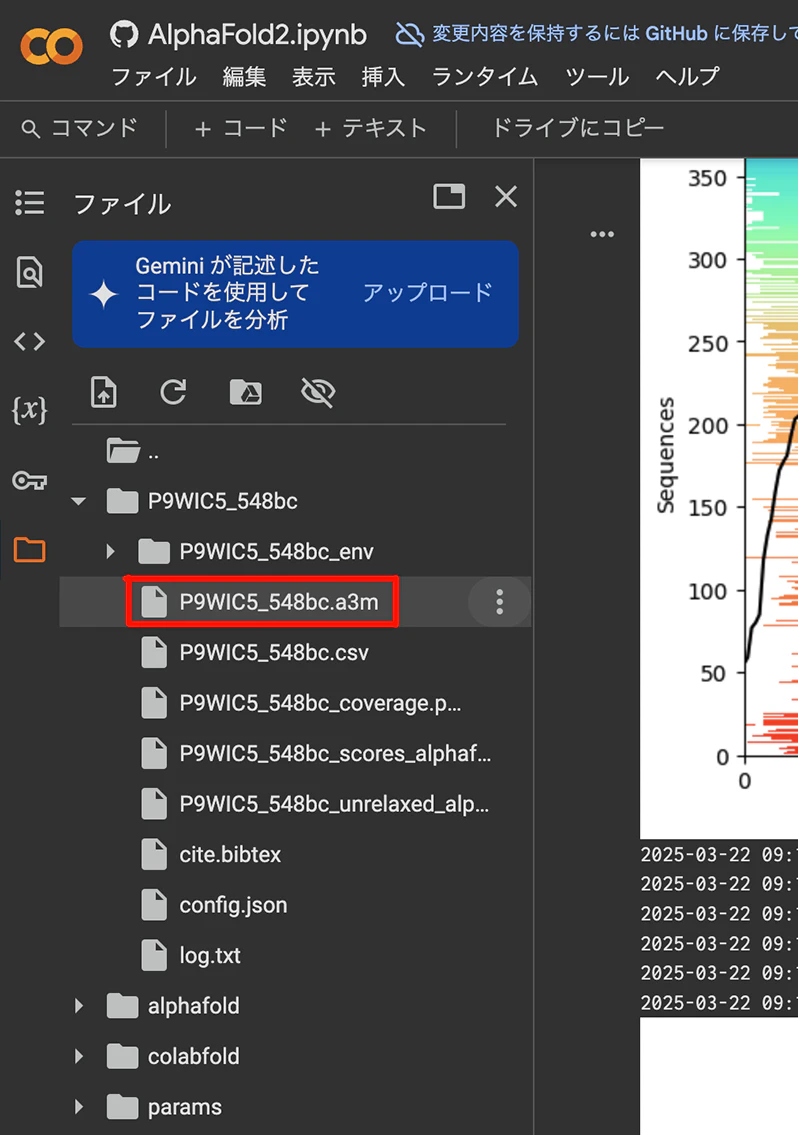Expand the params folder
This screenshot has width=798, height=1135.
pos(79,1107)
